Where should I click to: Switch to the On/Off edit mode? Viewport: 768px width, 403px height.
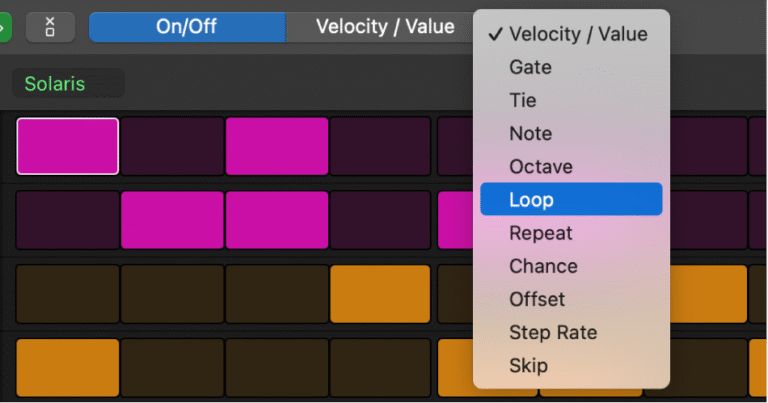(x=187, y=27)
